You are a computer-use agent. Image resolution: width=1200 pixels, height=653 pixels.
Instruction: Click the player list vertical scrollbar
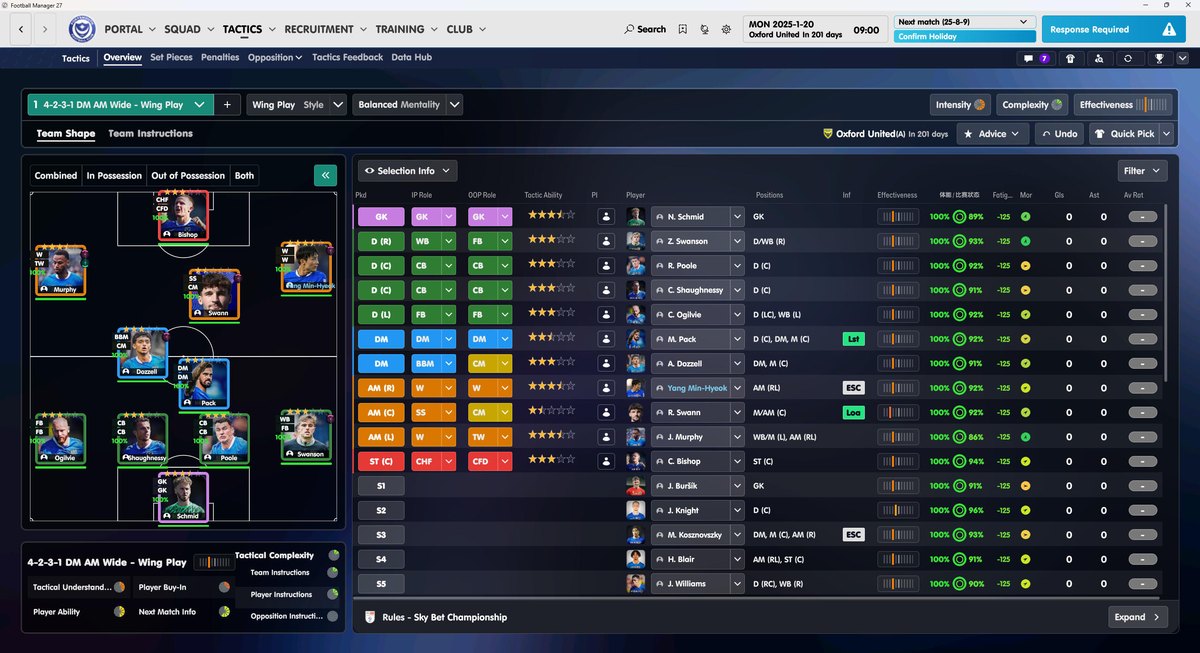1166,292
